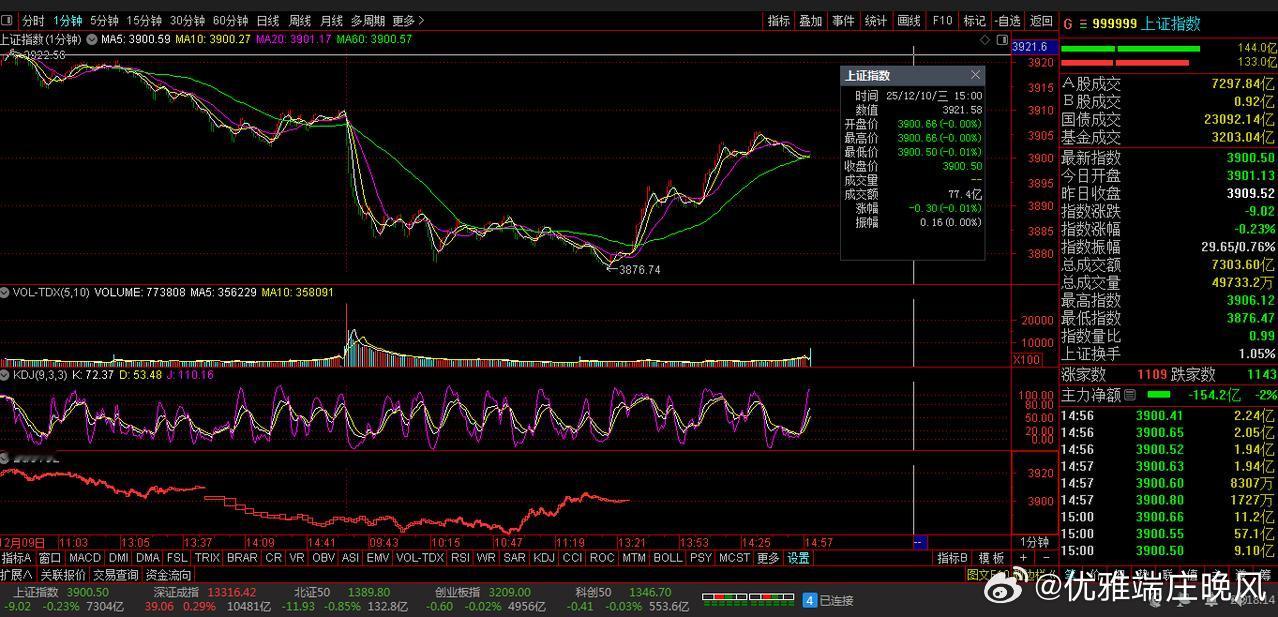
Task: Select the 5分钟 period tab
Action: pyautogui.click(x=104, y=20)
